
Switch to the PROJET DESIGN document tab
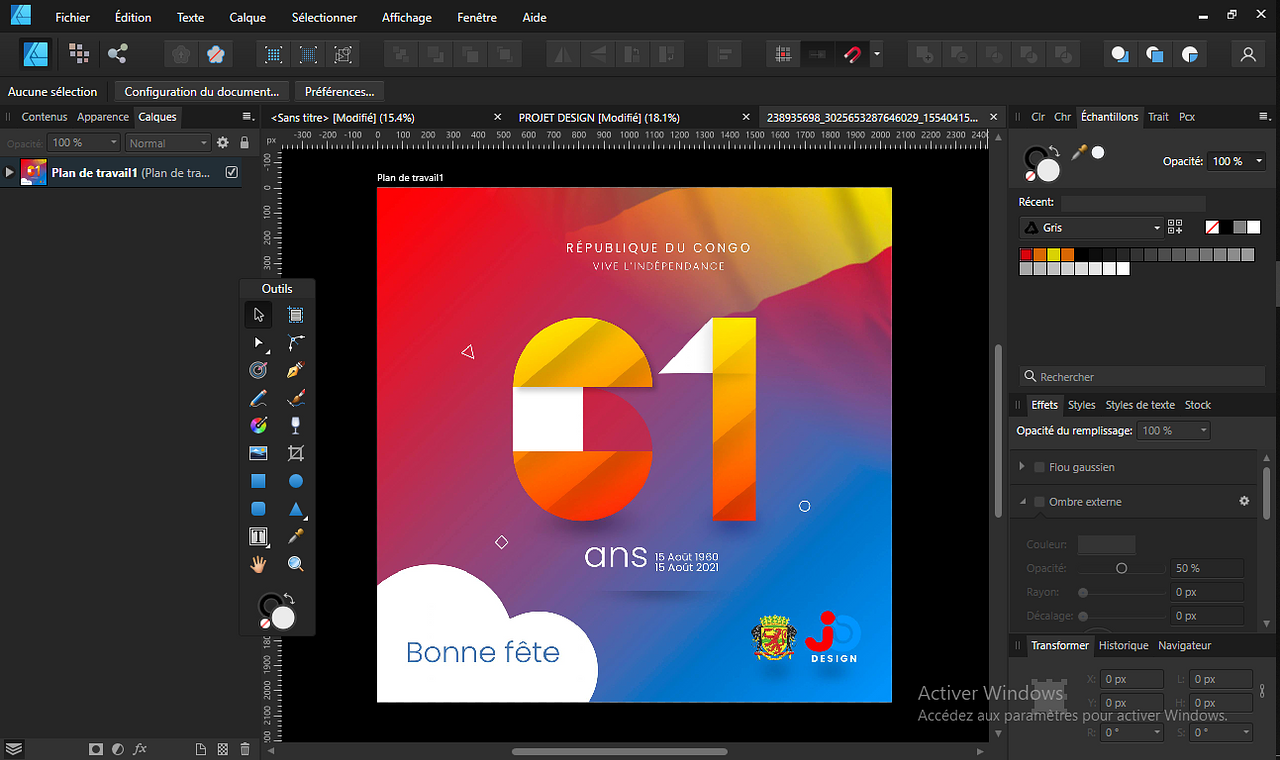click(x=598, y=117)
